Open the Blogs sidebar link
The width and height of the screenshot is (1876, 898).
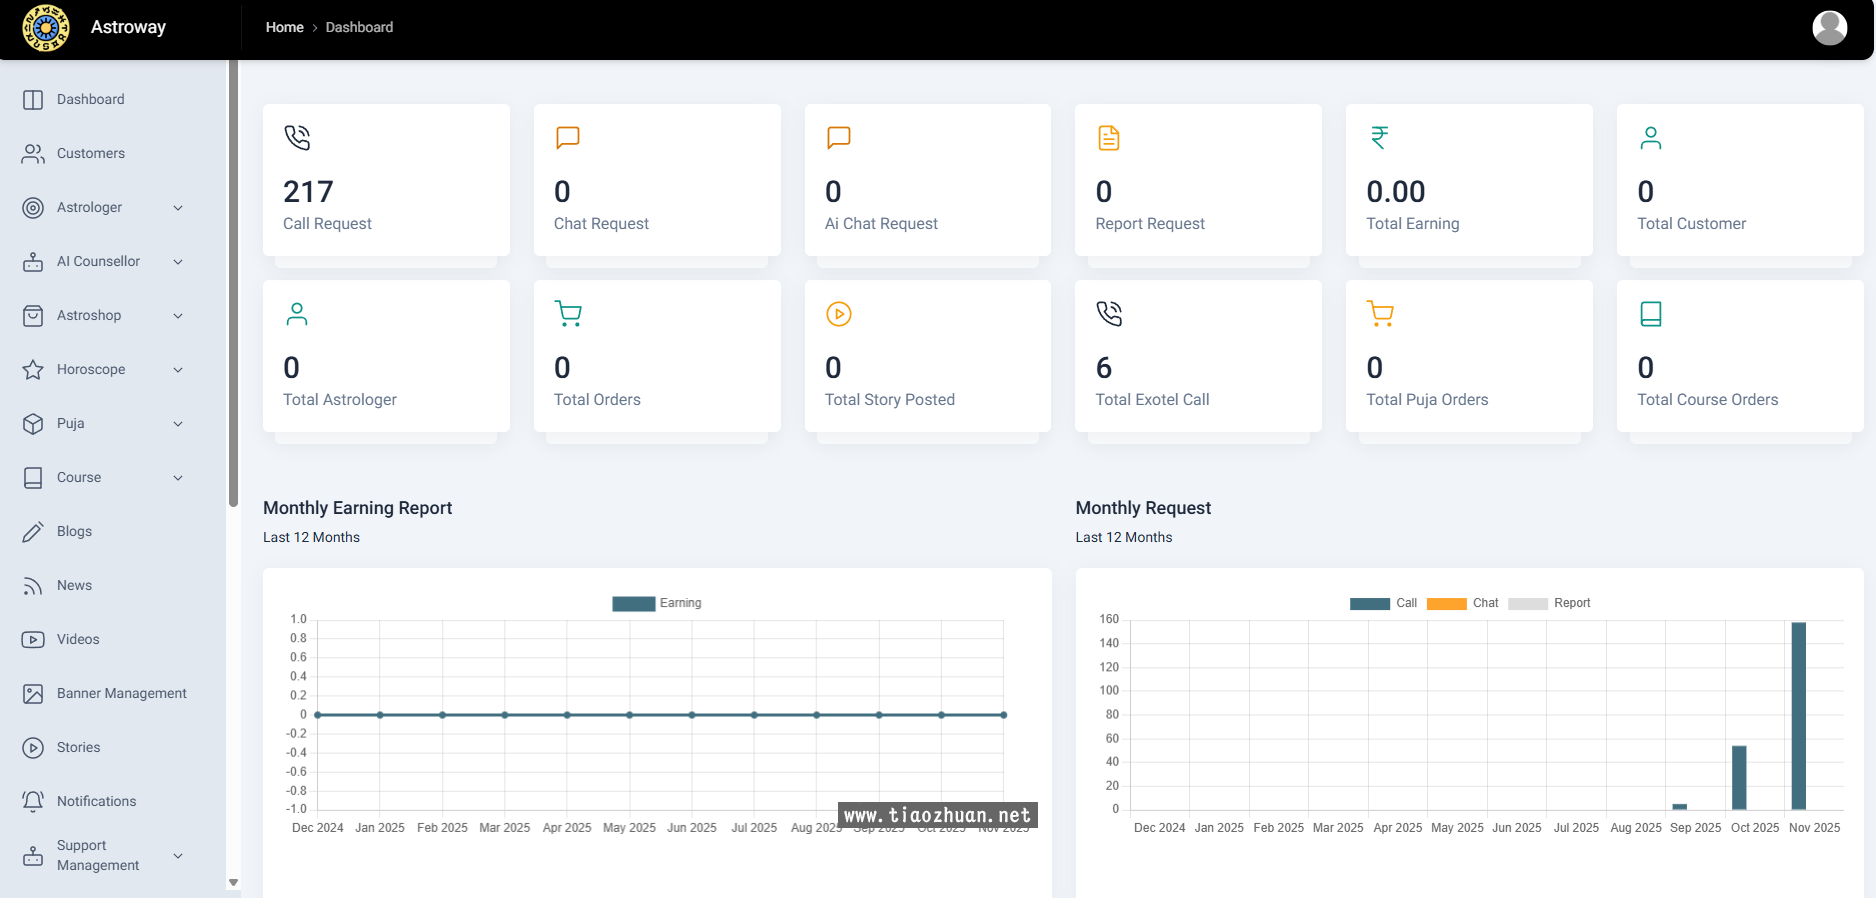coord(74,531)
